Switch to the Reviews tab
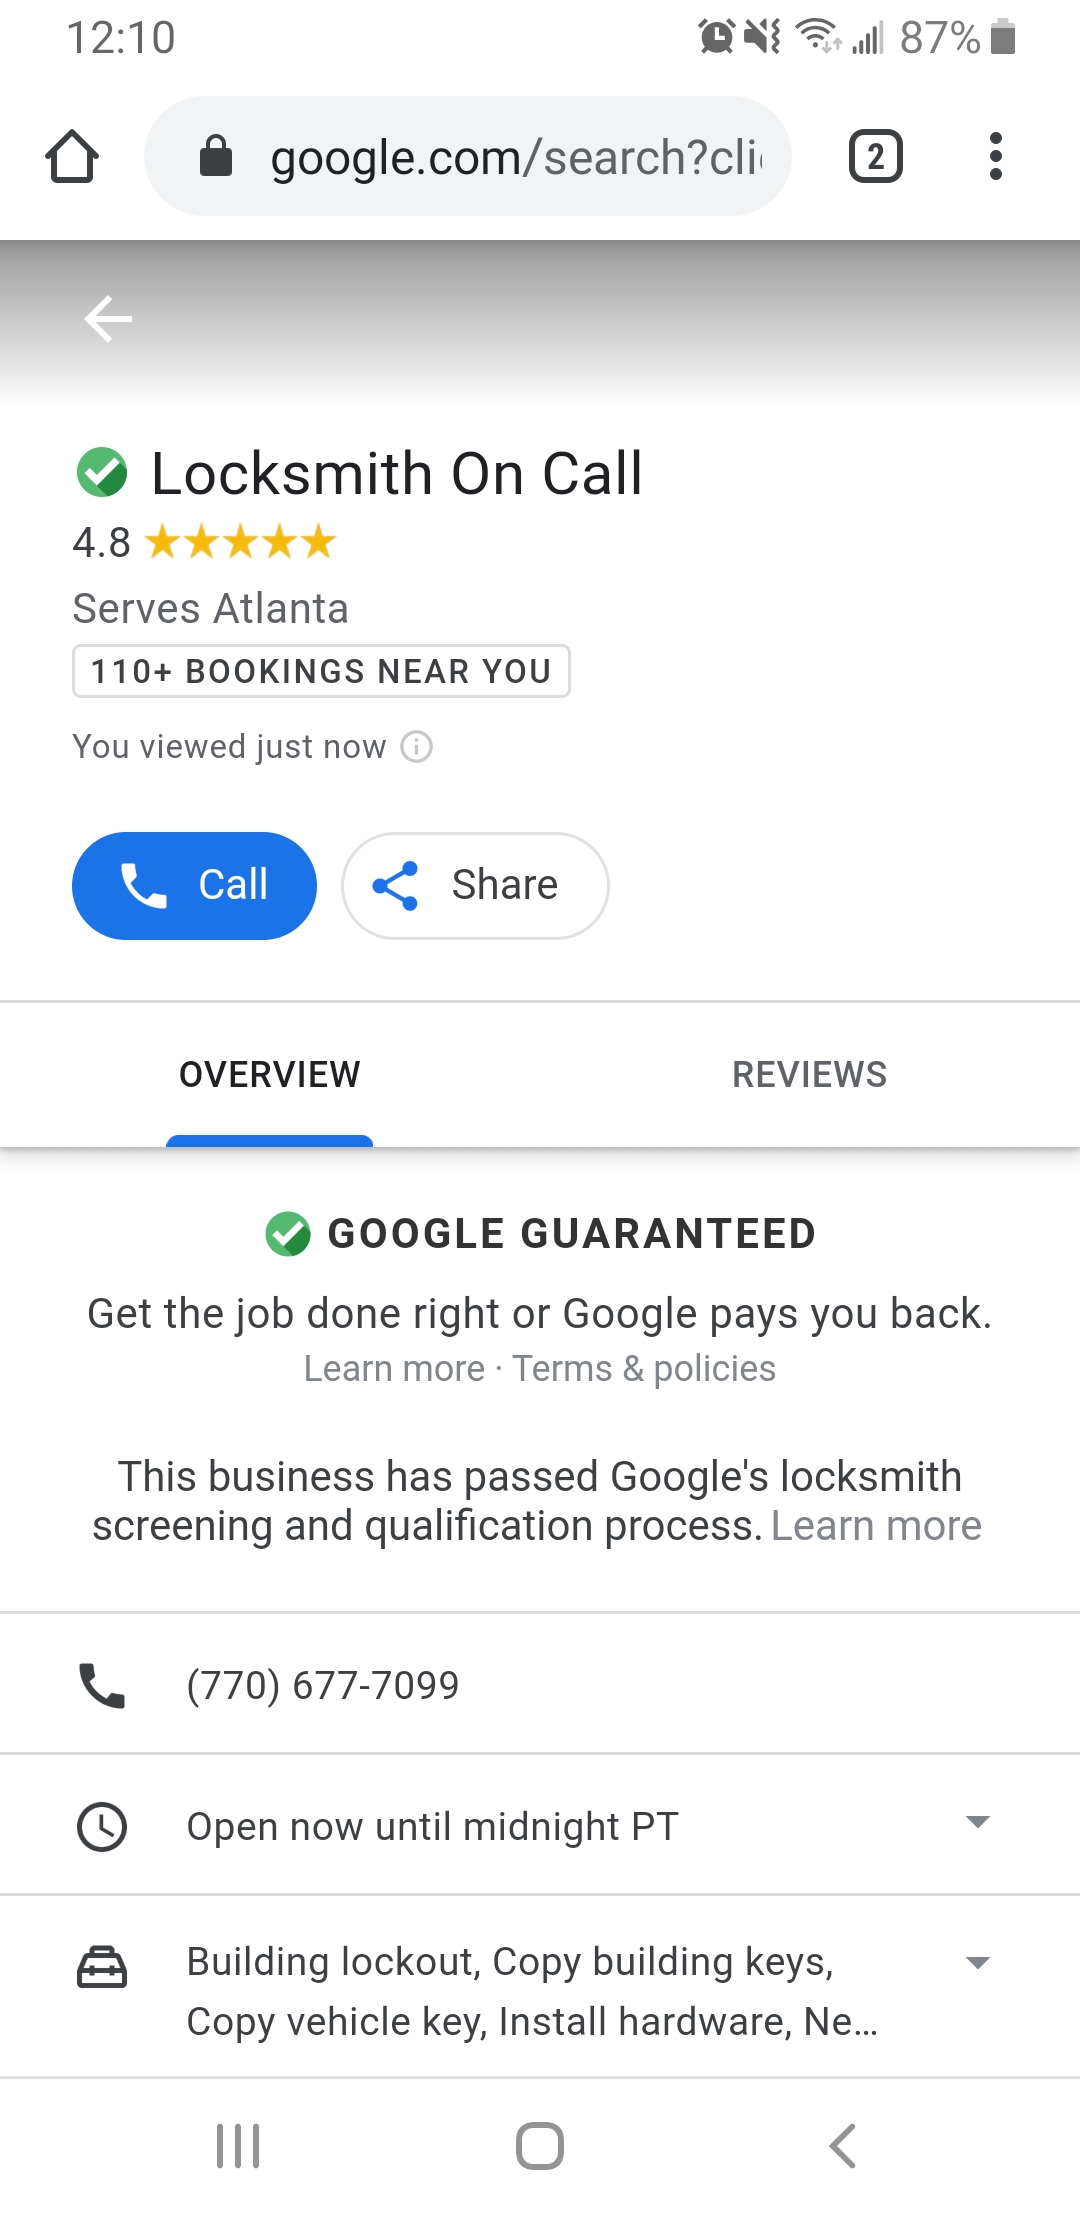Viewport: 1080px width, 2220px height. click(809, 1075)
